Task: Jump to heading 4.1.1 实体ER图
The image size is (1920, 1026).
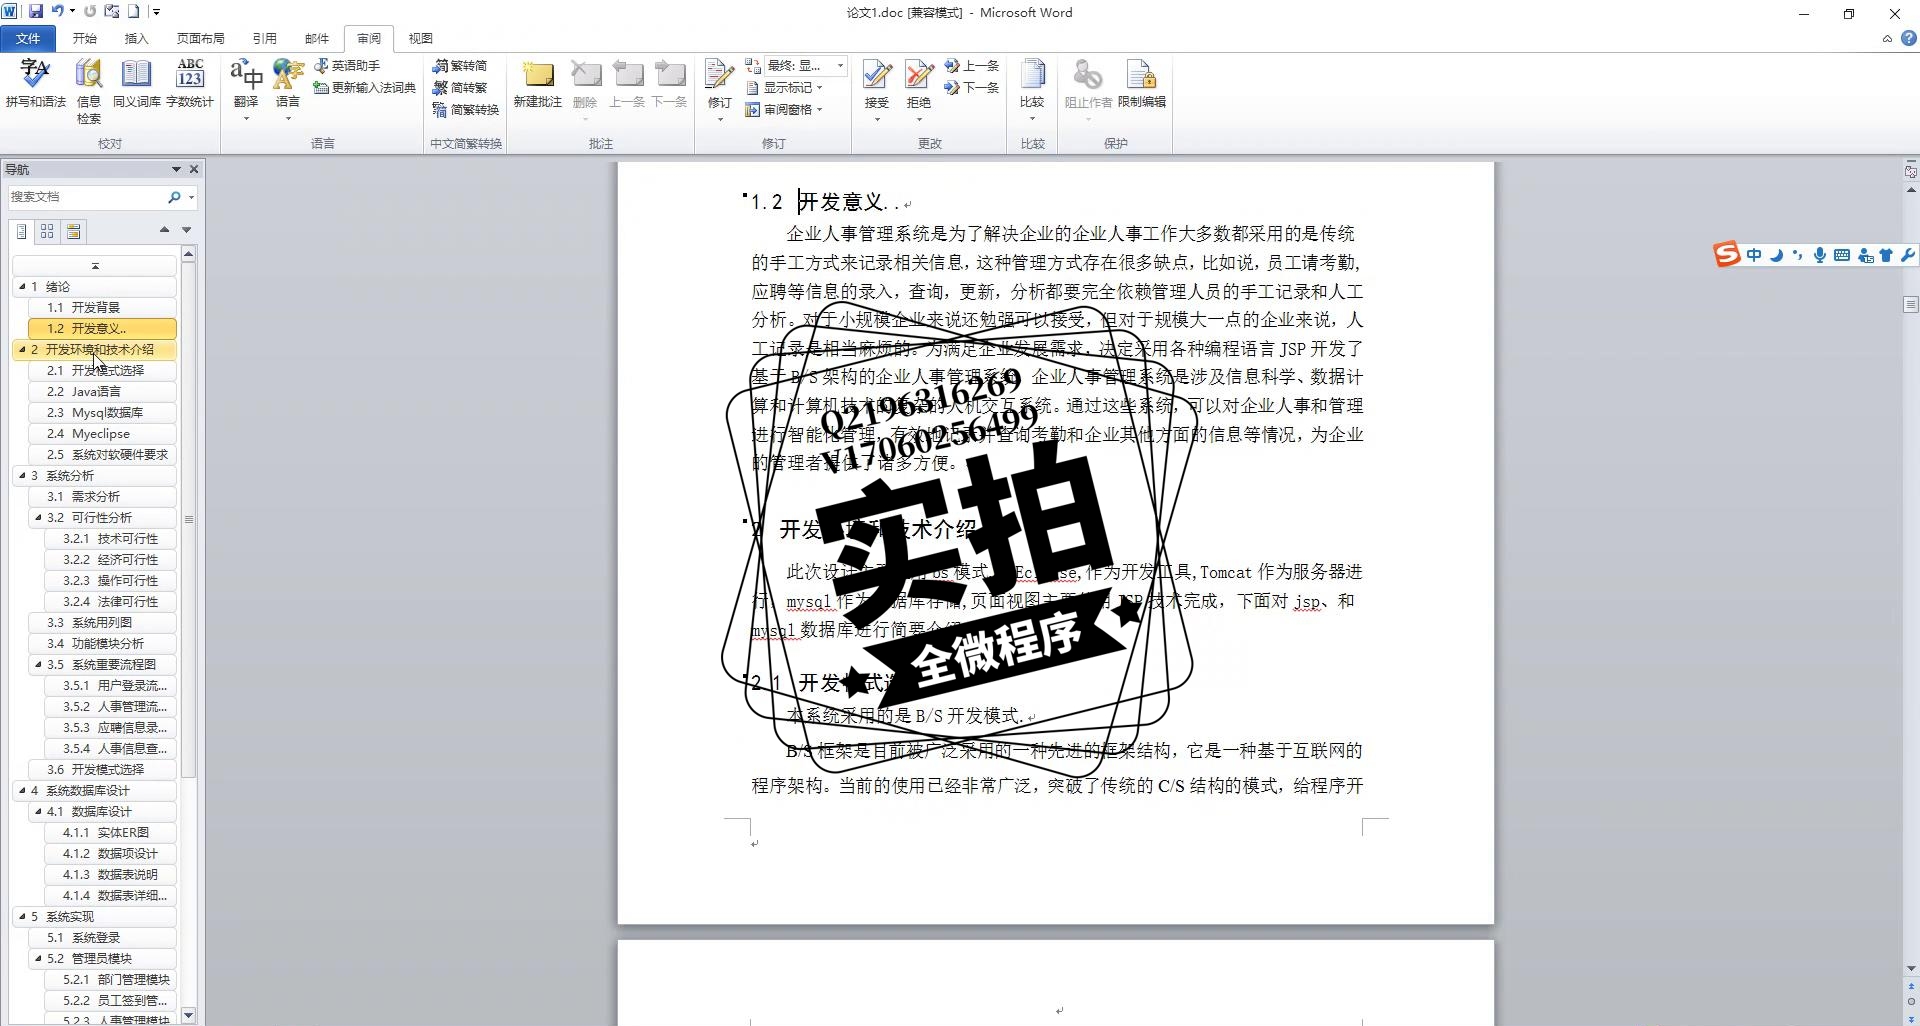Action: point(111,832)
